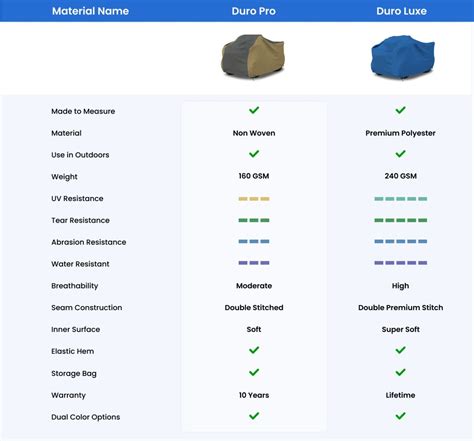The height and width of the screenshot is (441, 474).
Task: Click the 'Use in Outdoors' row label
Action: click(x=80, y=155)
